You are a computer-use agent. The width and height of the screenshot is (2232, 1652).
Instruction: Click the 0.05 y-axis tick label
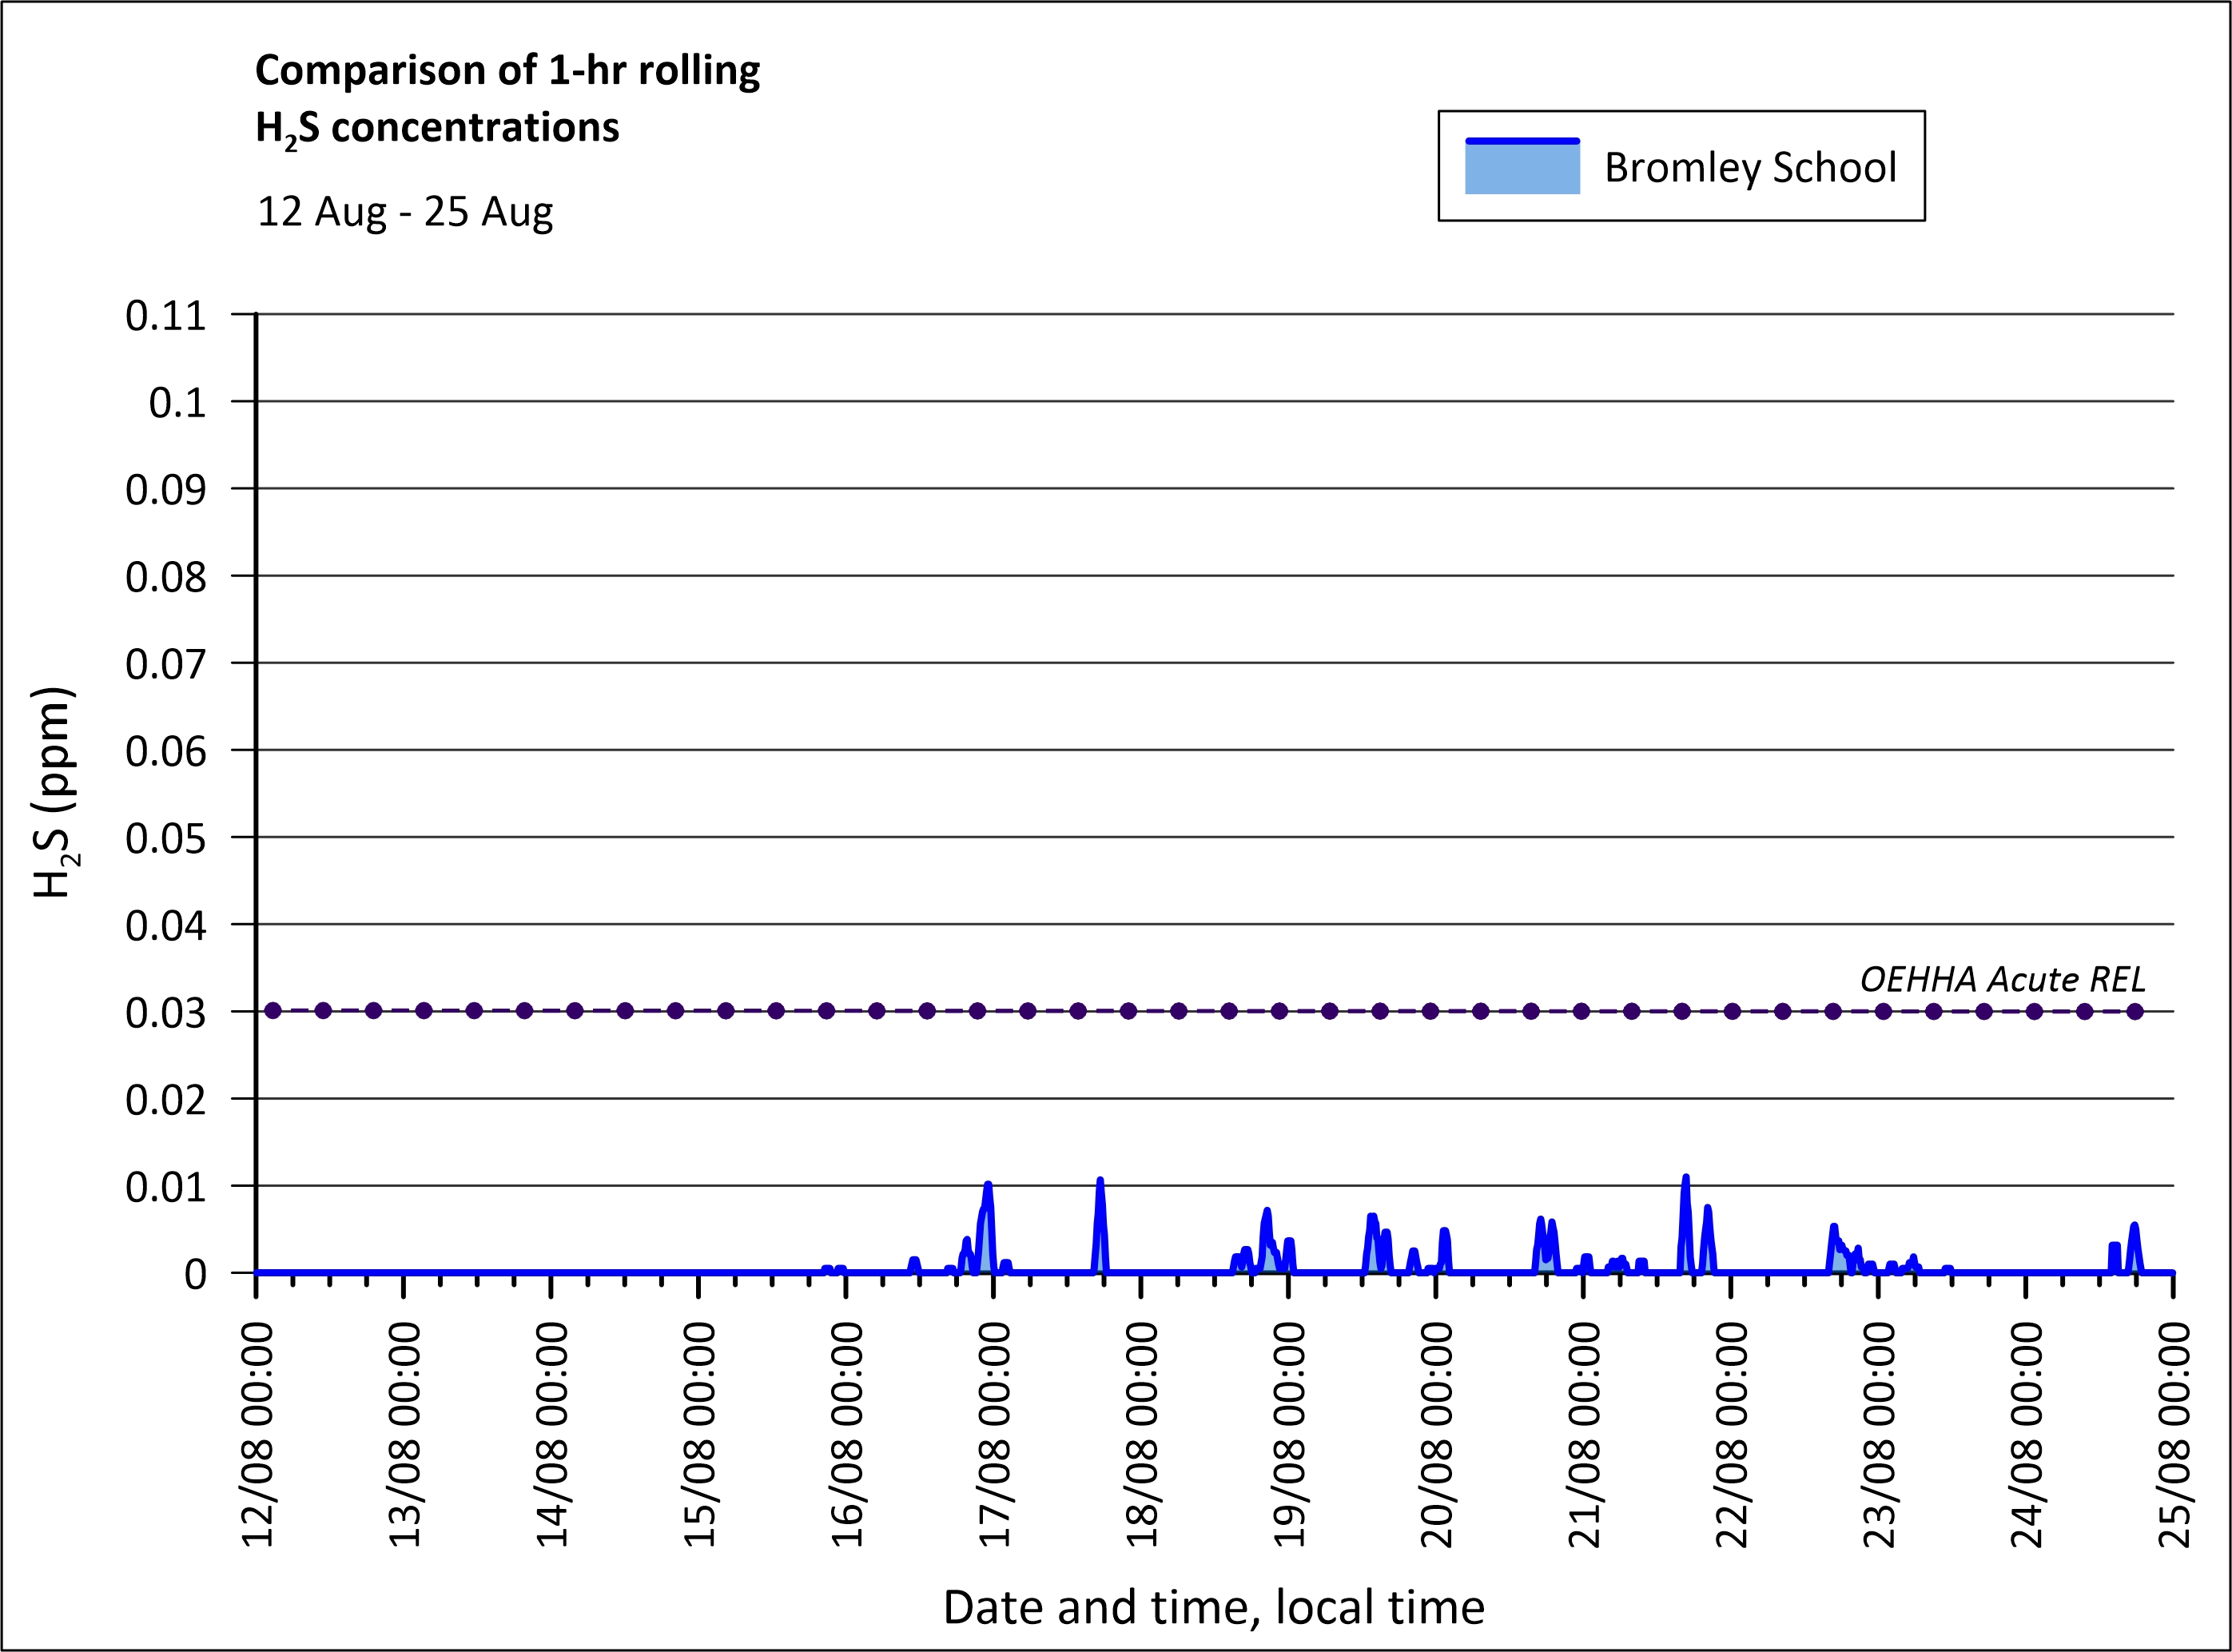[x=165, y=838]
